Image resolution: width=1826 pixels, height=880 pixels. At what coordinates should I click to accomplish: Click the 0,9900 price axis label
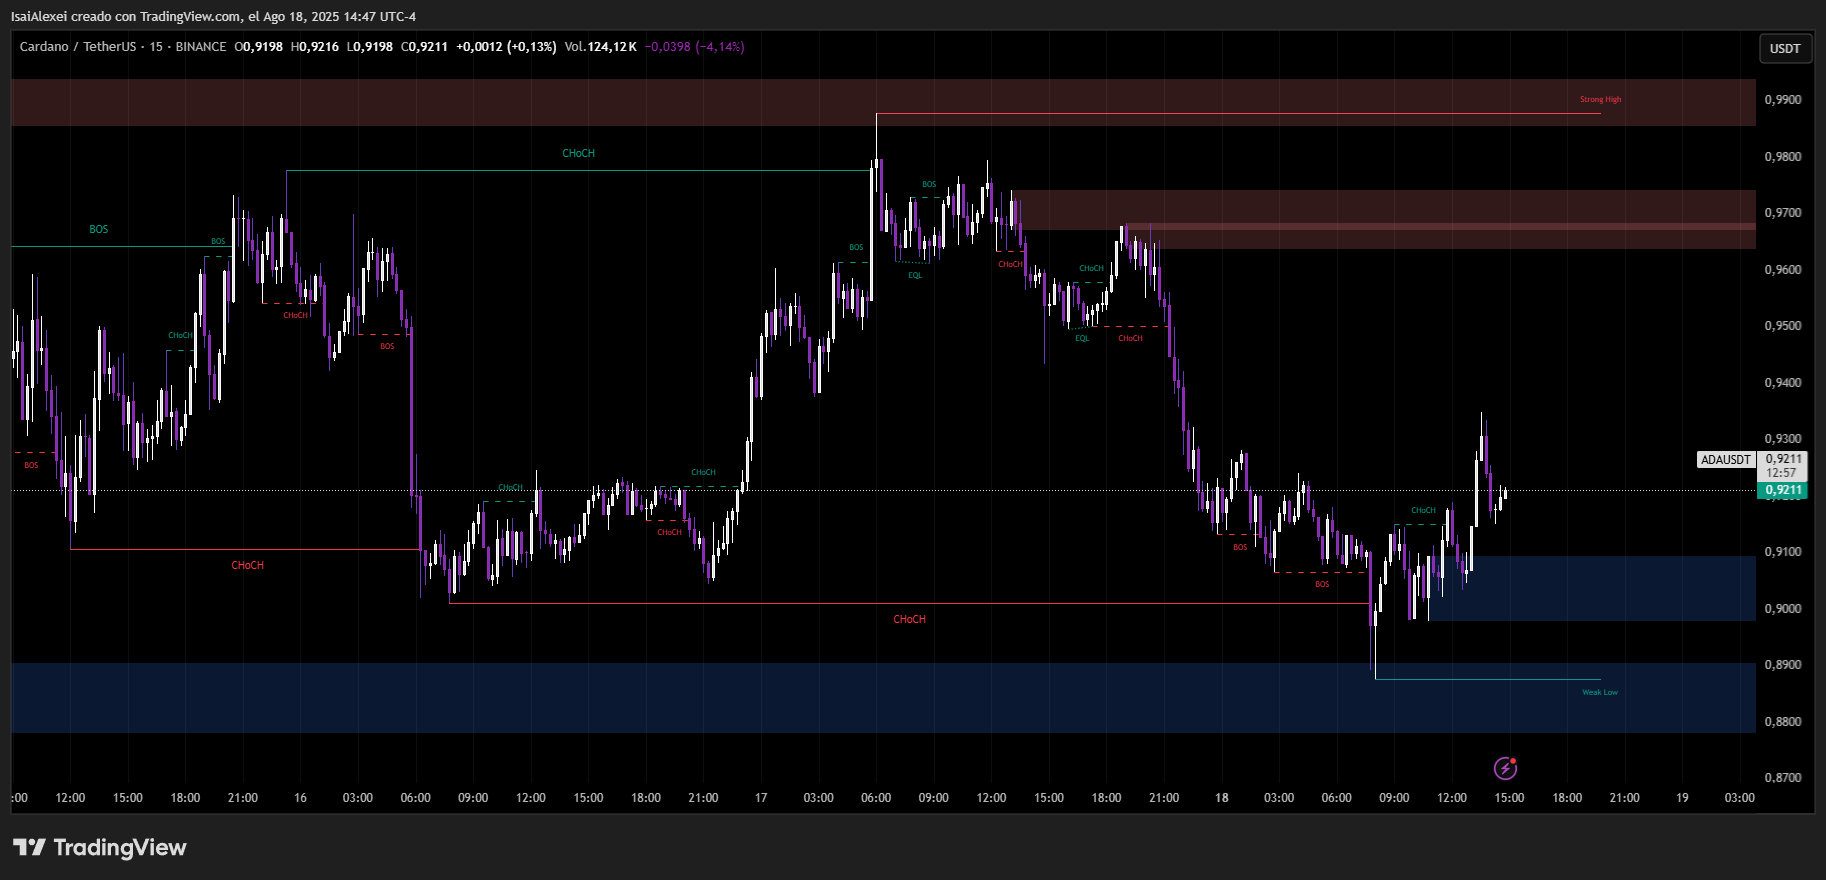1783,100
